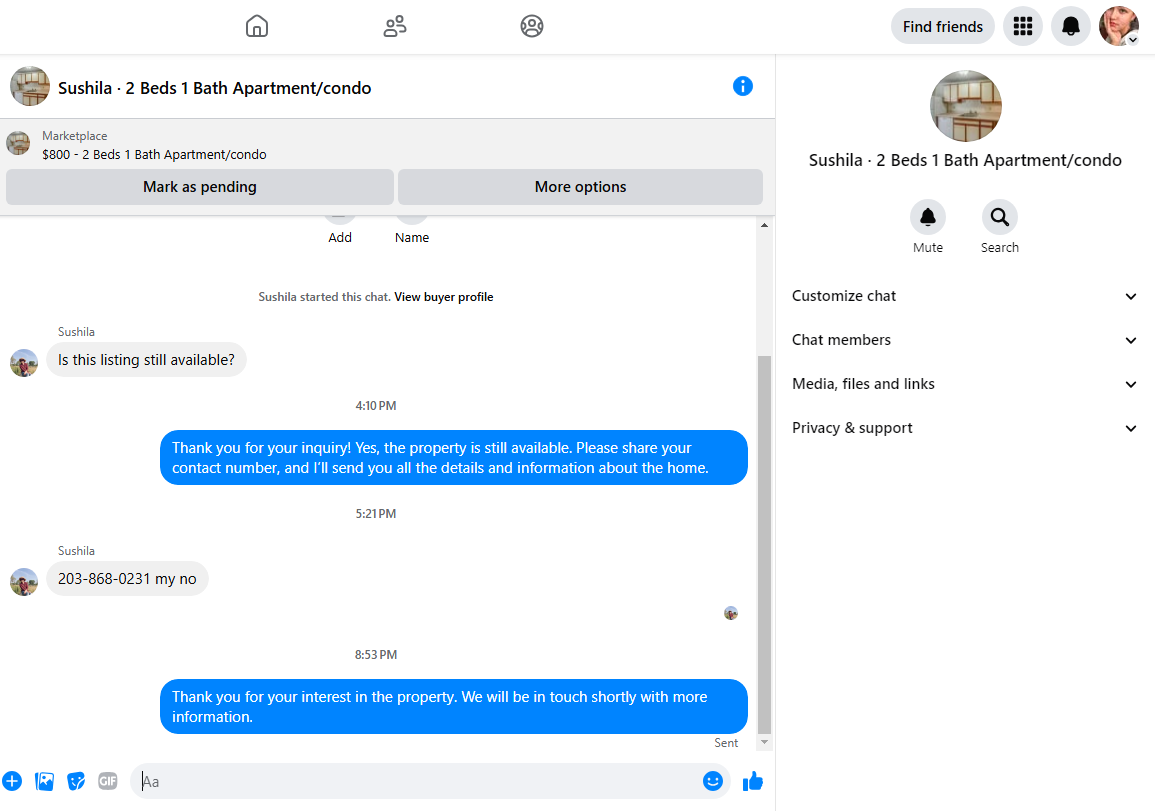The image size is (1155, 811).
Task: Open the apps grid menu
Action: pyautogui.click(x=1022, y=27)
